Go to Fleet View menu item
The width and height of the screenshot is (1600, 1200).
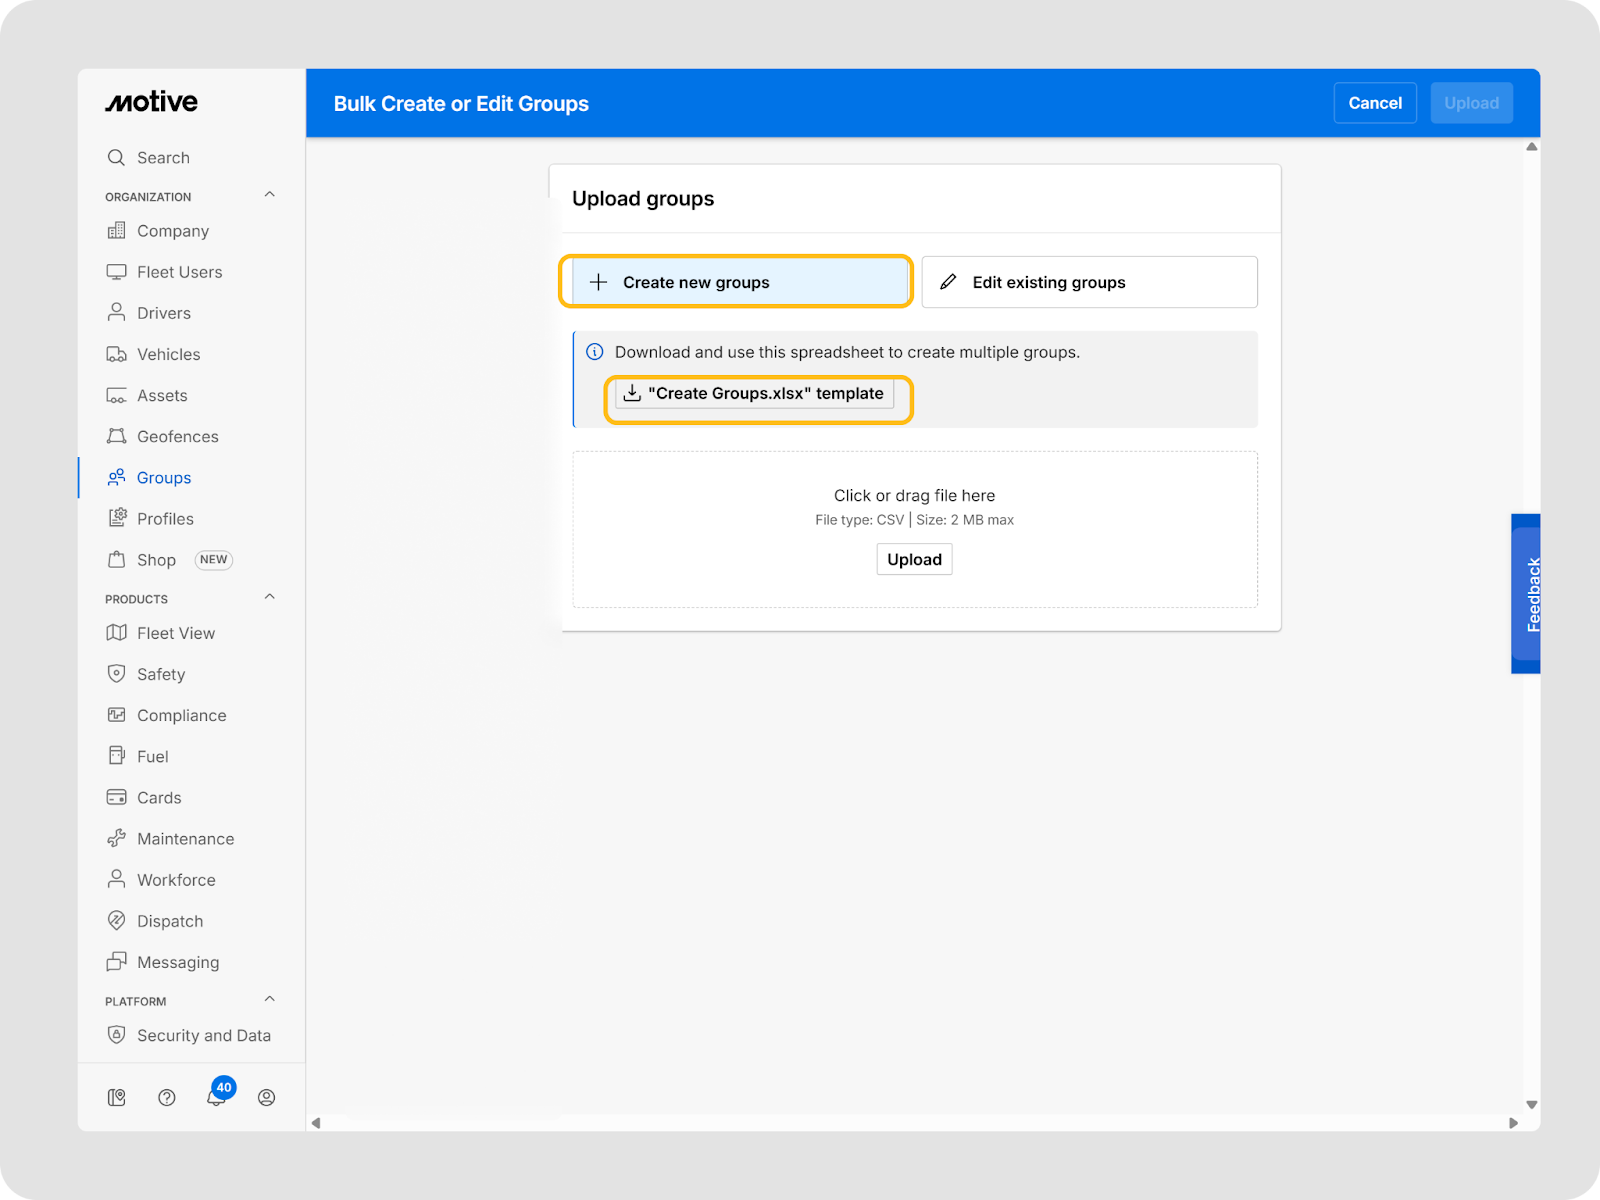pyautogui.click(x=175, y=633)
